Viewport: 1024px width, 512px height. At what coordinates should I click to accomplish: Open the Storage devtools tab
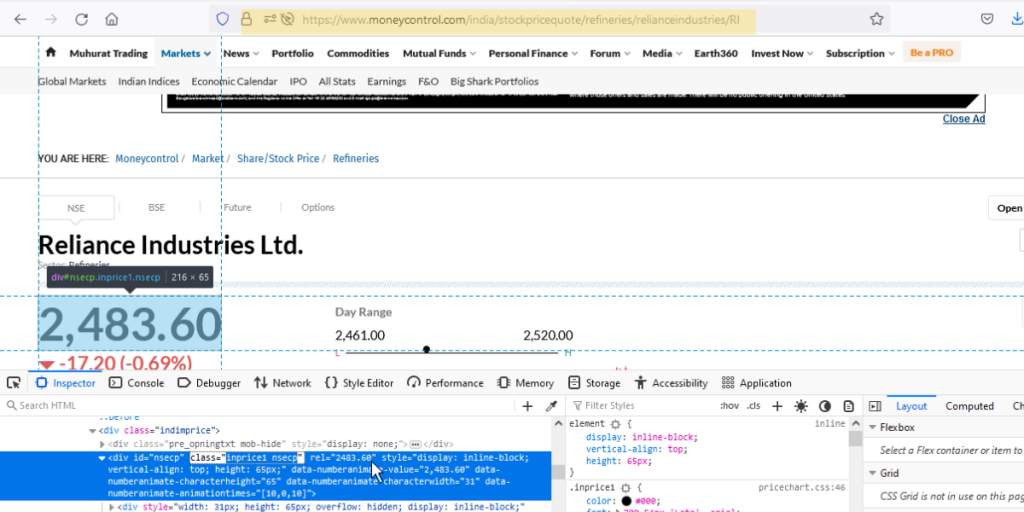pos(594,383)
